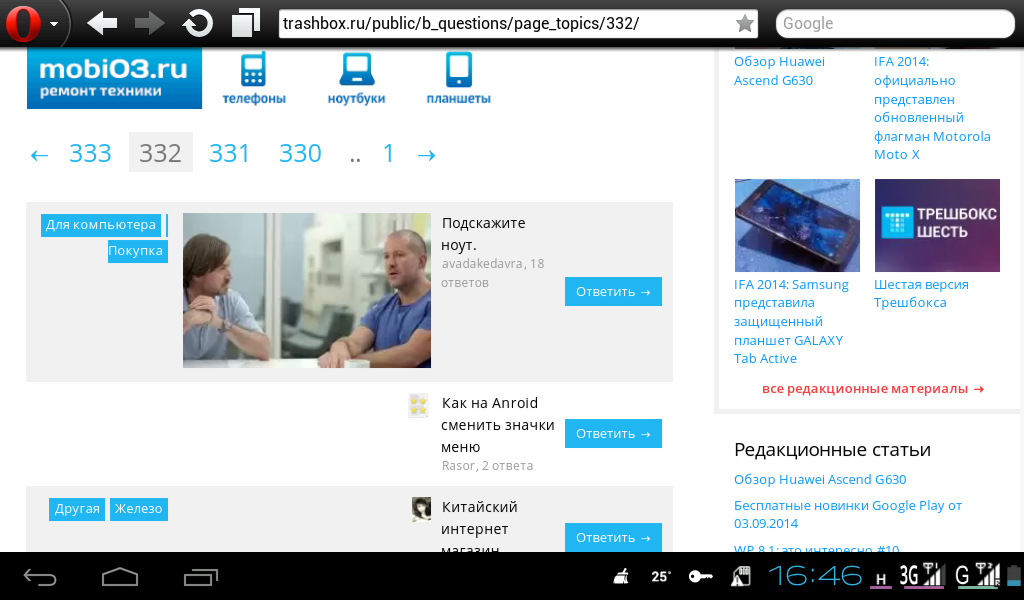Open the ноутбуки laptop category icon
1024x600 pixels.
click(356, 79)
